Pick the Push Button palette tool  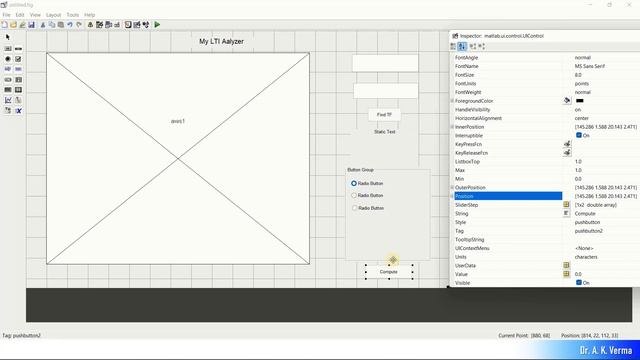8,49
